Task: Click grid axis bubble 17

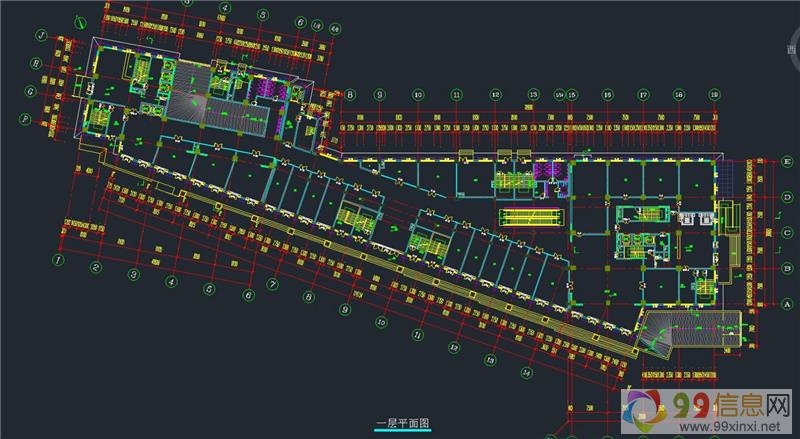Action: (x=643, y=94)
